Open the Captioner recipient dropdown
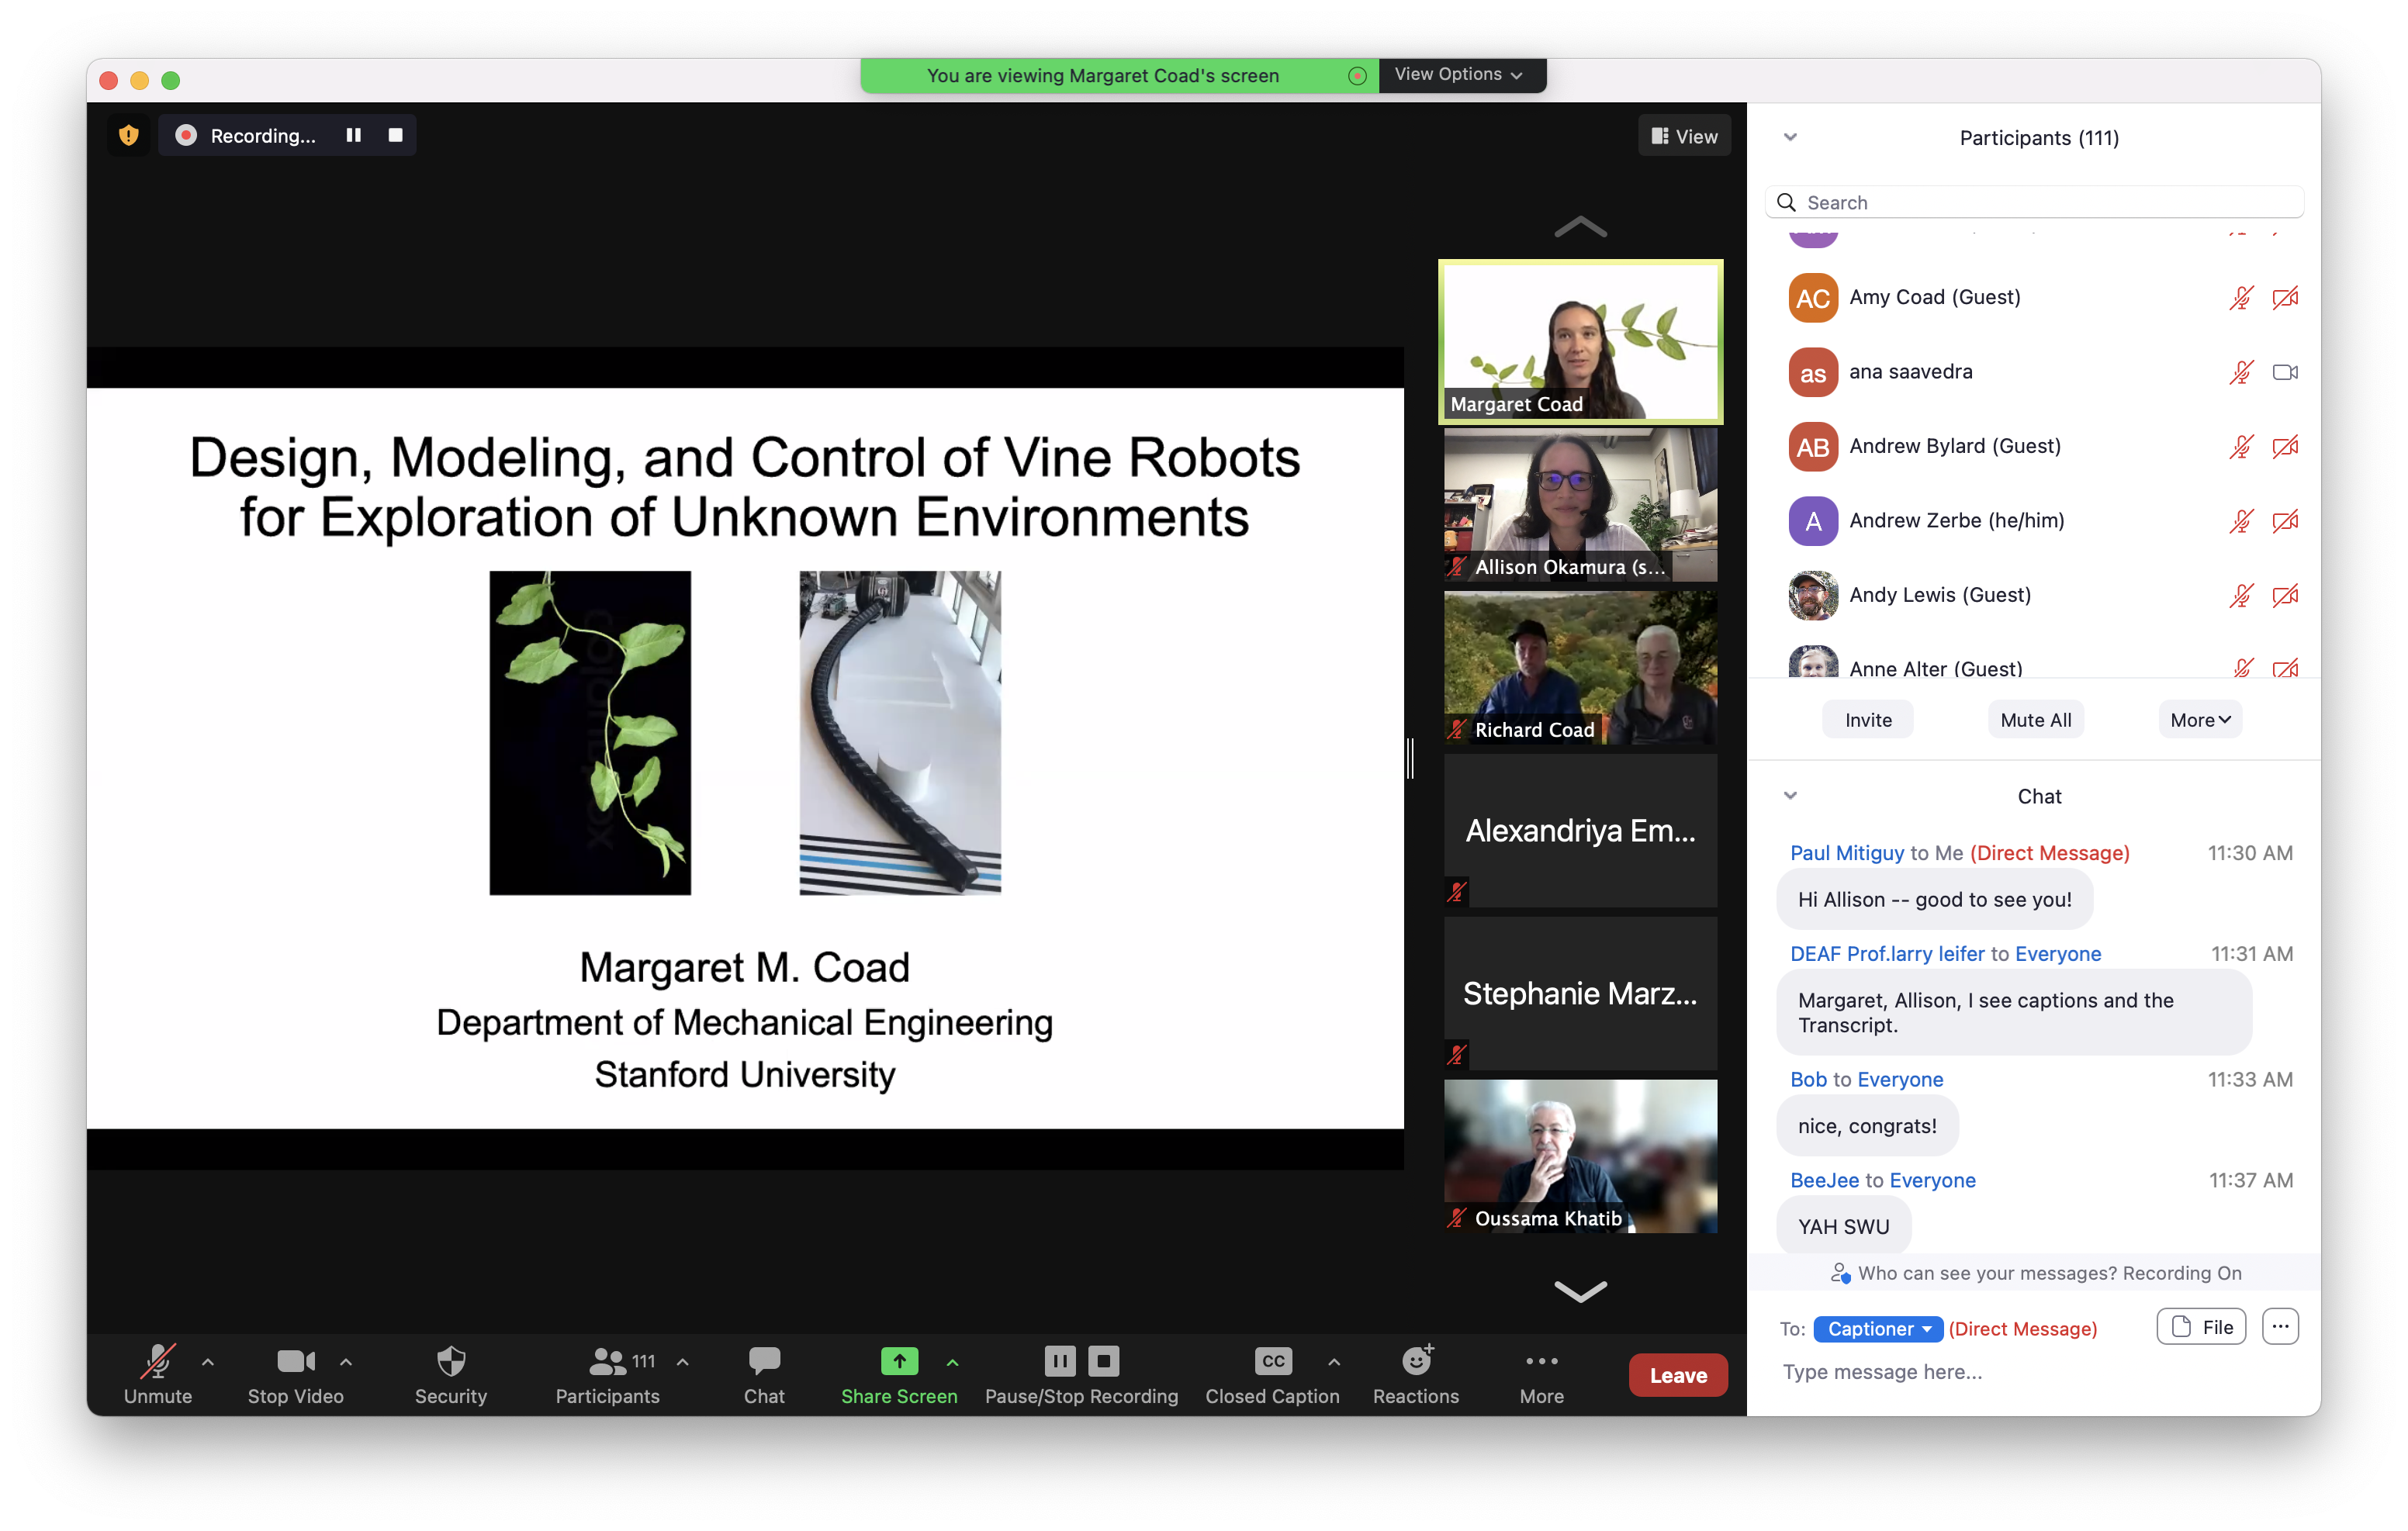 (x=1877, y=1328)
